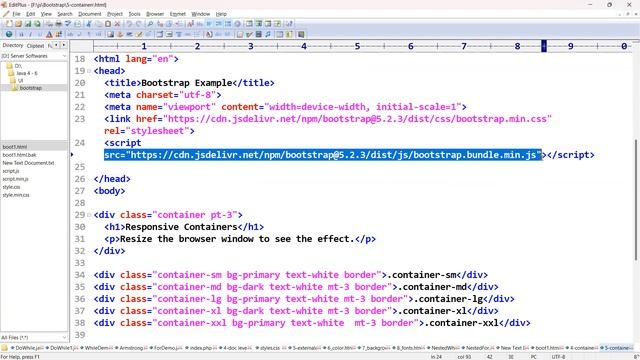Select style.css in the file list
This screenshot has width=640, height=360.
(11, 187)
